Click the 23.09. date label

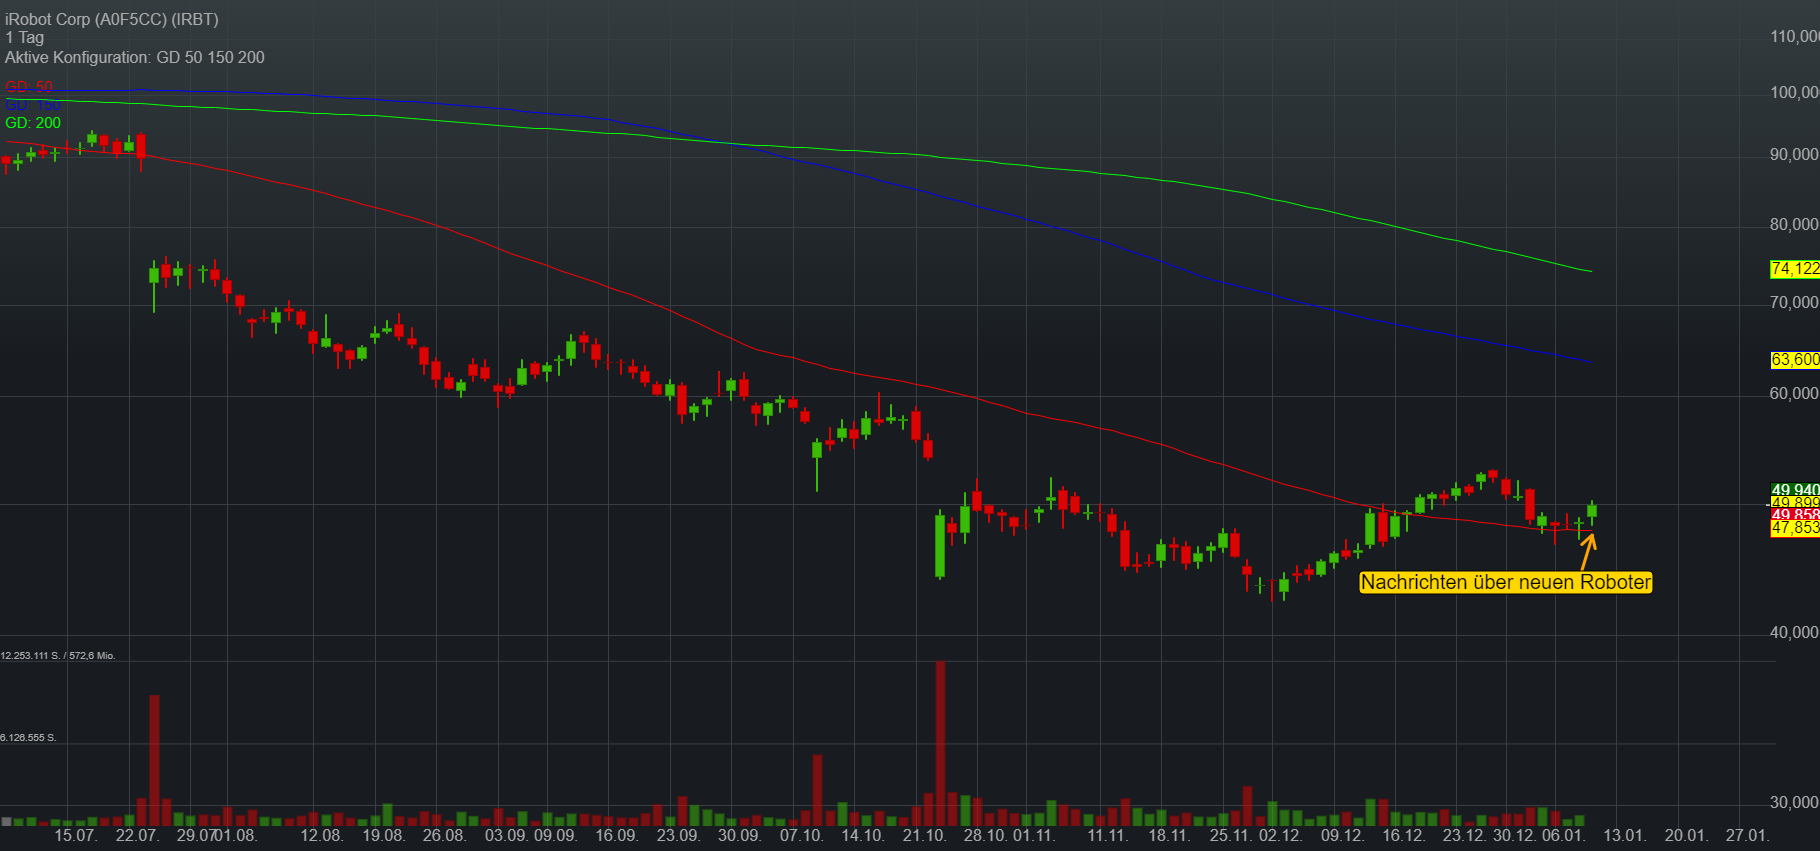click(x=678, y=836)
